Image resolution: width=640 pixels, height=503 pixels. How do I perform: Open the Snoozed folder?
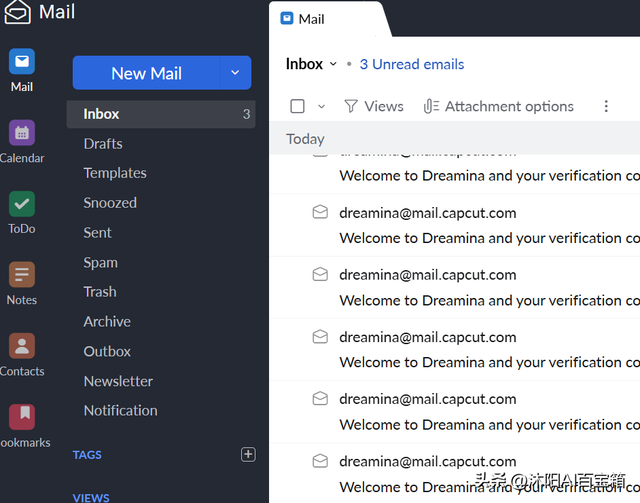click(x=110, y=203)
